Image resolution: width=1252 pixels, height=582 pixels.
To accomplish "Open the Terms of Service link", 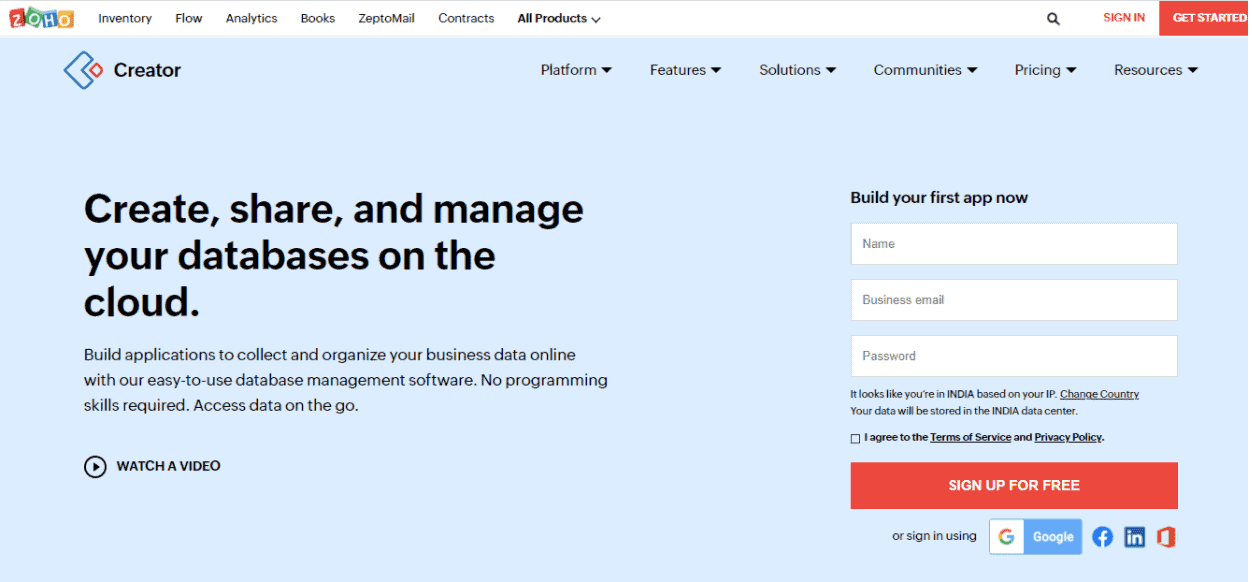I will (970, 437).
